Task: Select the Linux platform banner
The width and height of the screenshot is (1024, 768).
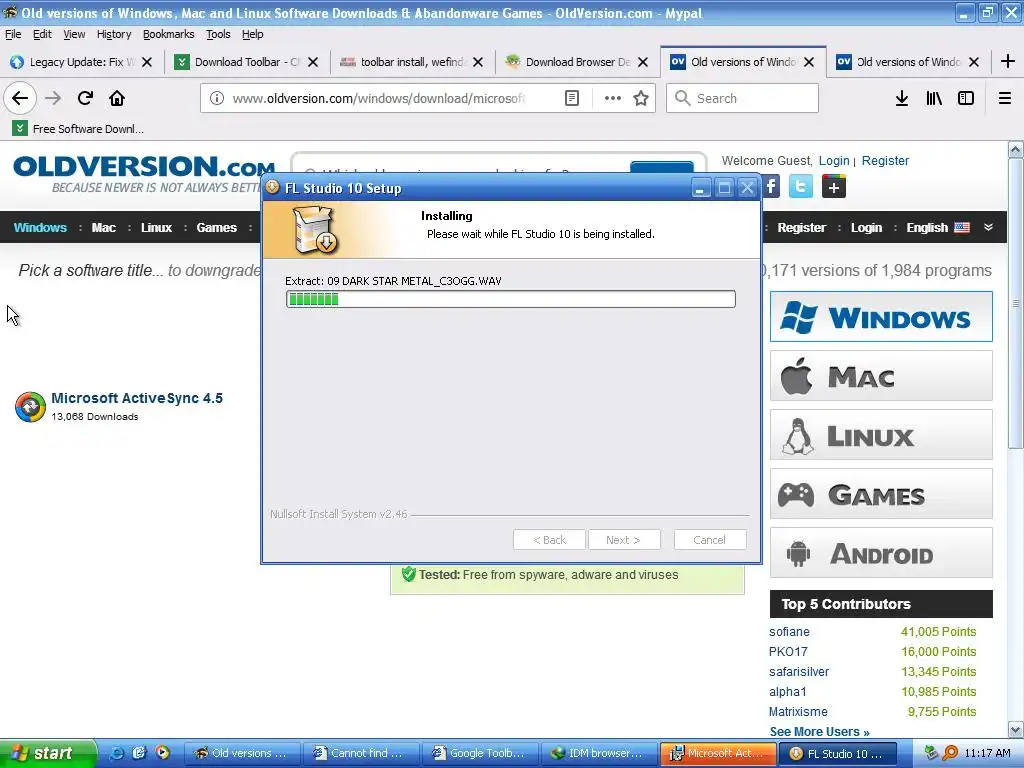Action: coord(881,435)
